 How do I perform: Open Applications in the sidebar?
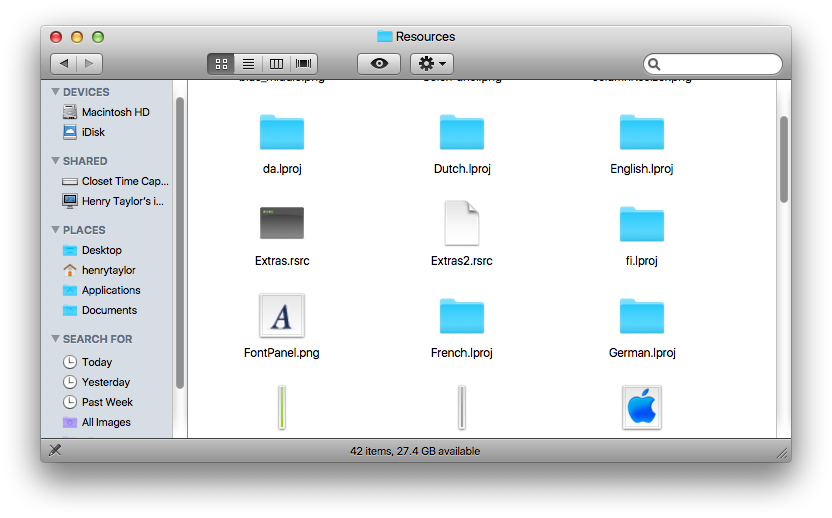point(102,290)
